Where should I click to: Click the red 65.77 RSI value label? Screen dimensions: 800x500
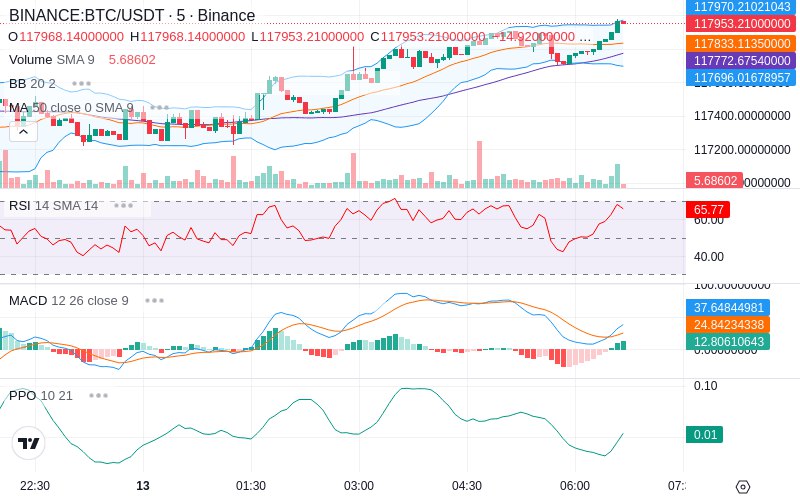pyautogui.click(x=708, y=210)
